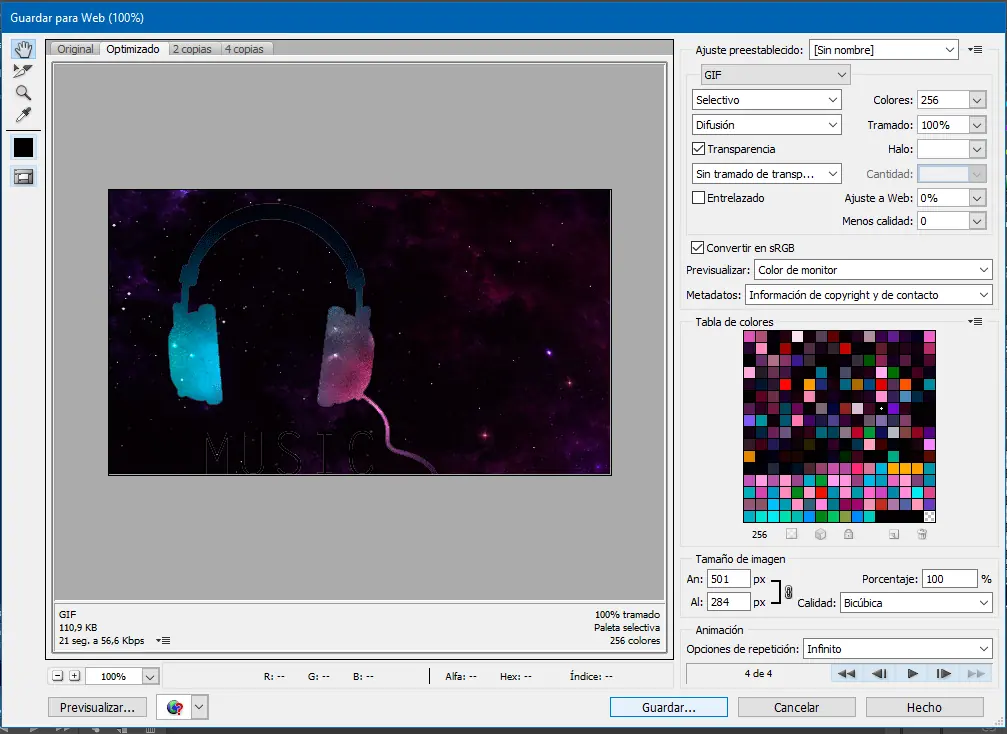Screen dimensions: 1007x734
Task: Switch to the 2 copias tab
Action: click(192, 49)
